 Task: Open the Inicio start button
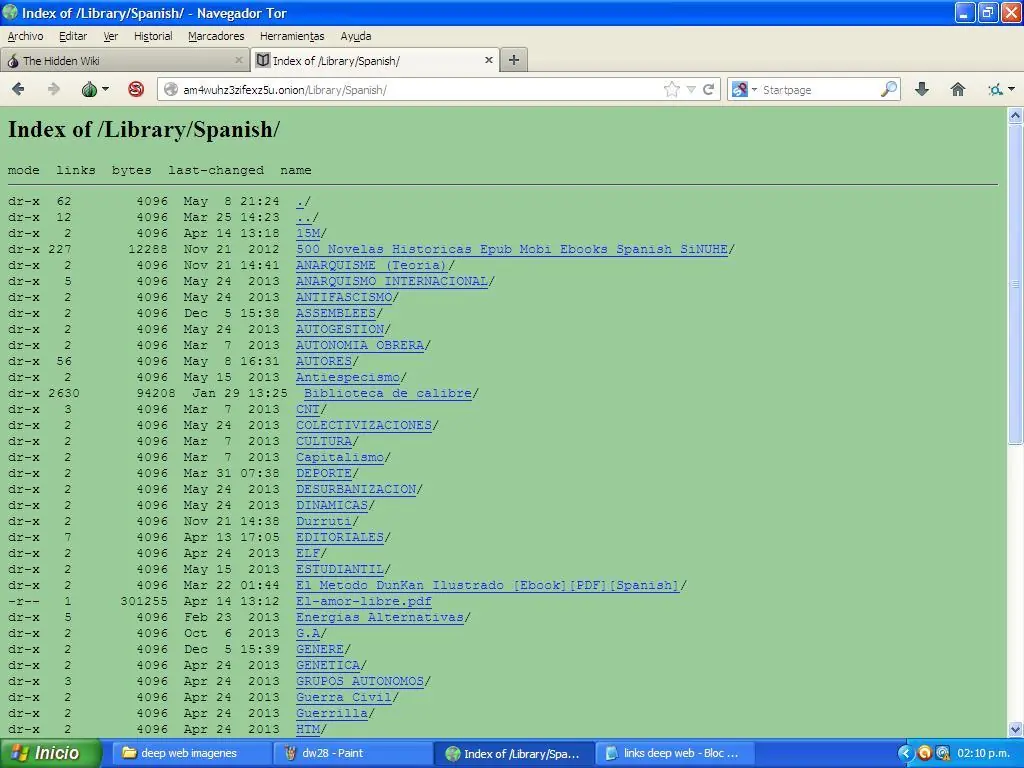[51, 753]
